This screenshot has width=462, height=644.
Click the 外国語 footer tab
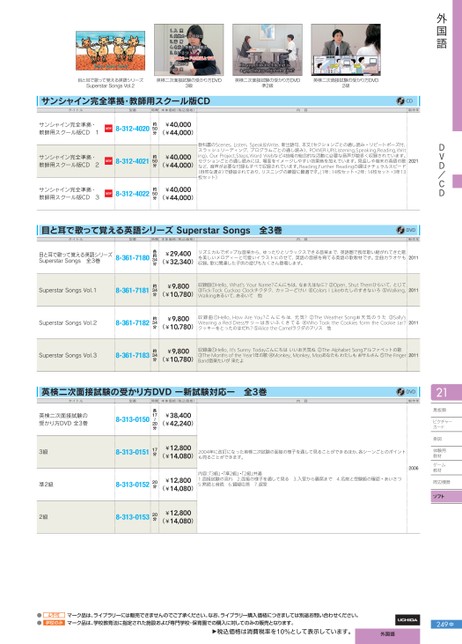tap(387, 636)
